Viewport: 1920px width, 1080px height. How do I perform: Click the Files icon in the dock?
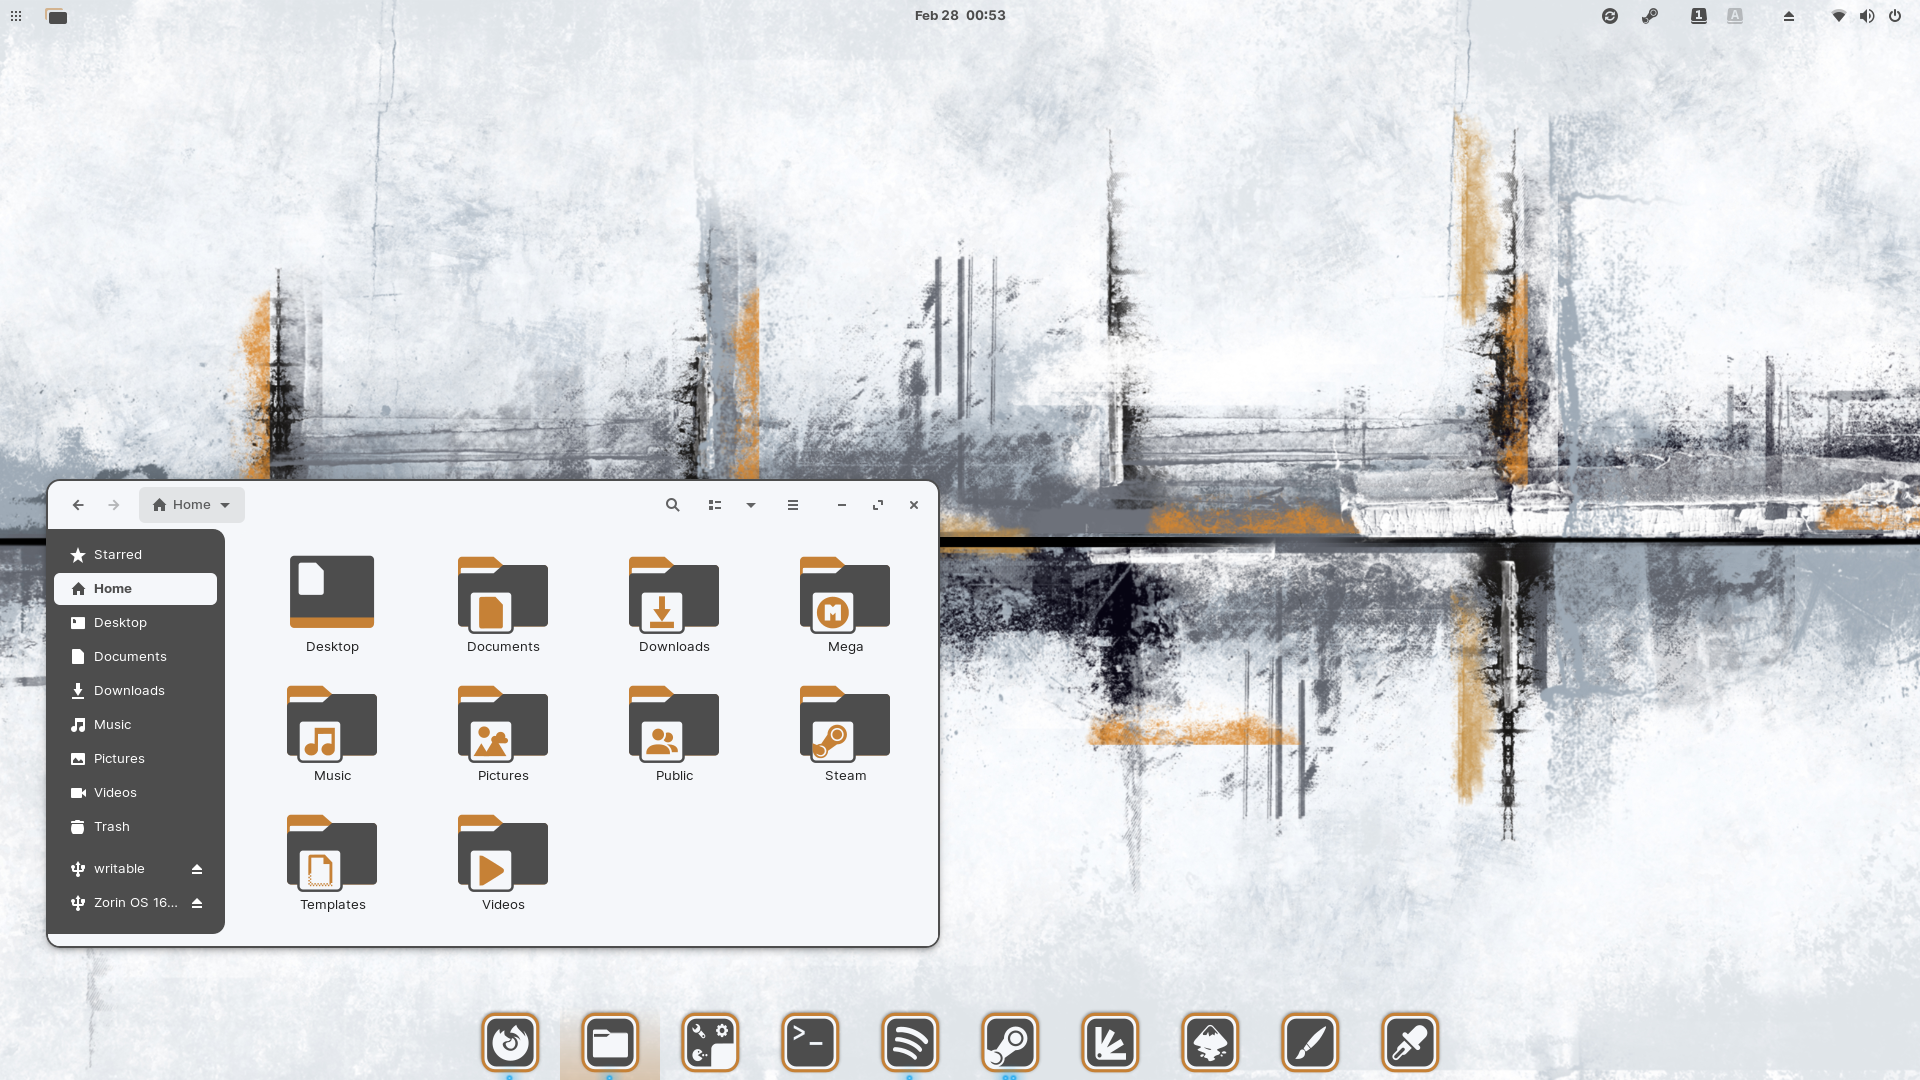pos(610,1042)
